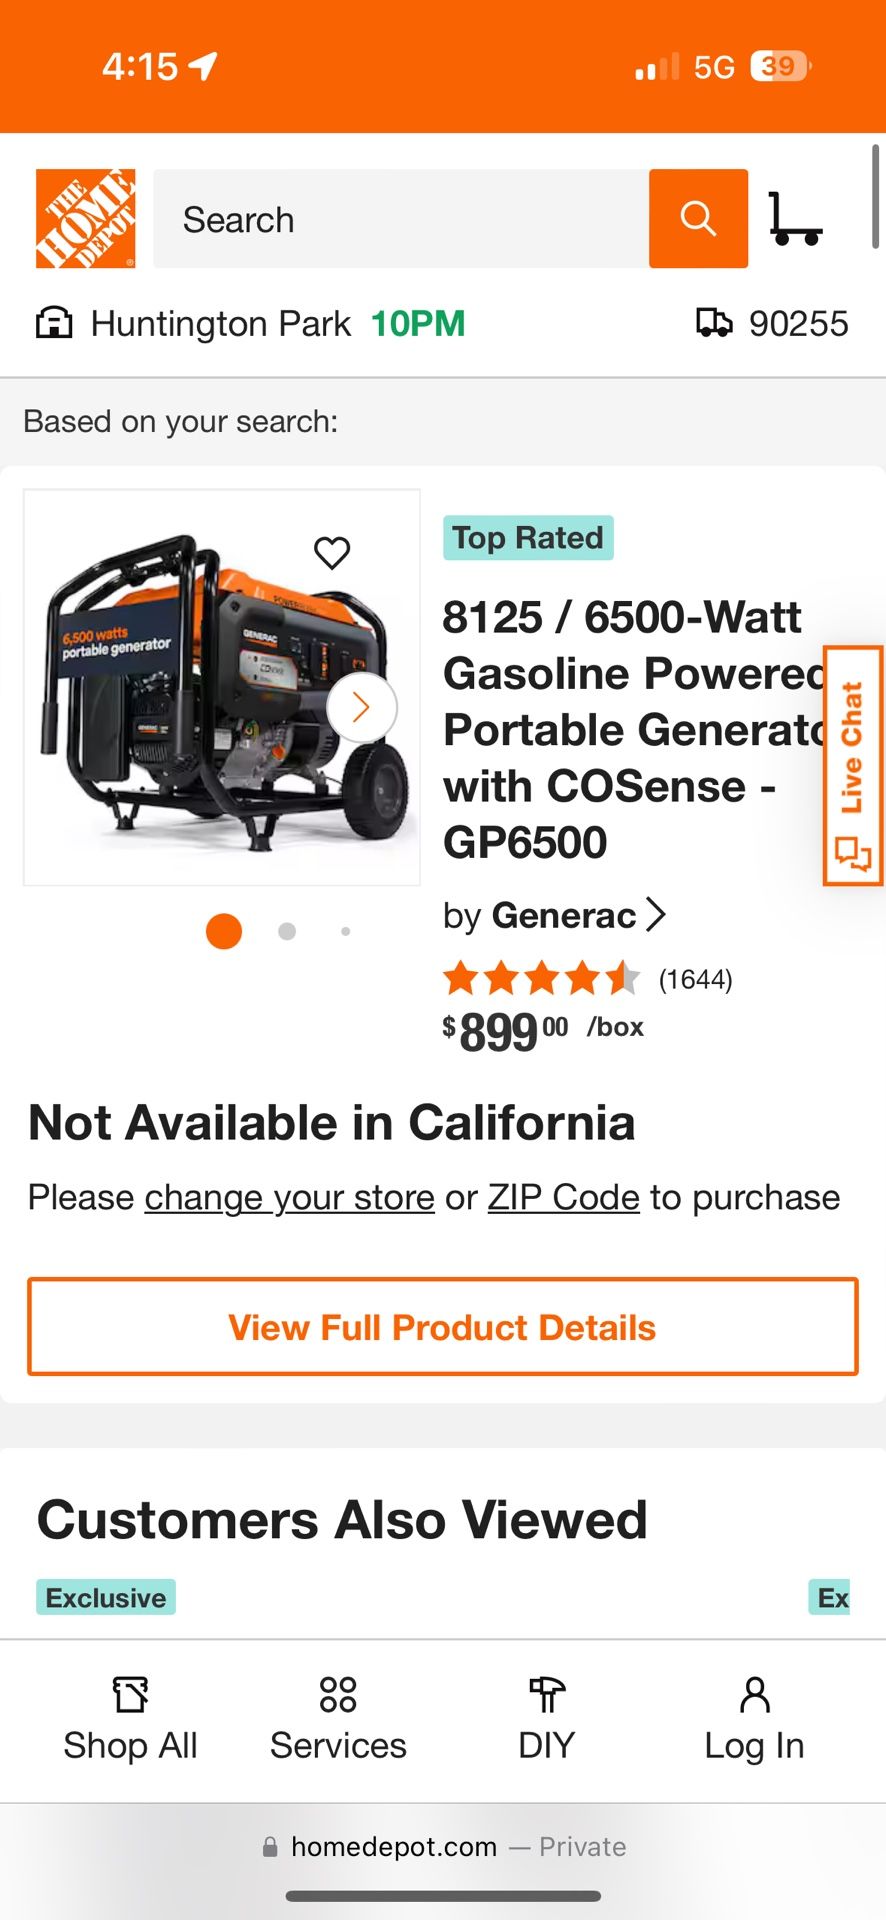Image resolution: width=886 pixels, height=1920 pixels.
Task: Show next product image arrow
Action: [361, 708]
